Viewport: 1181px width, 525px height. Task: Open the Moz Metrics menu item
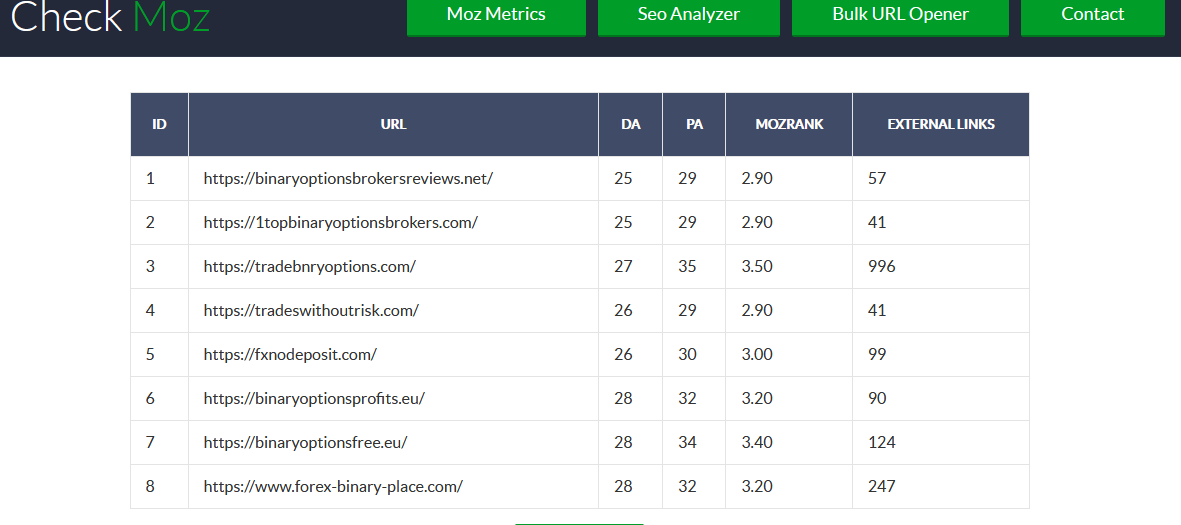(x=496, y=15)
